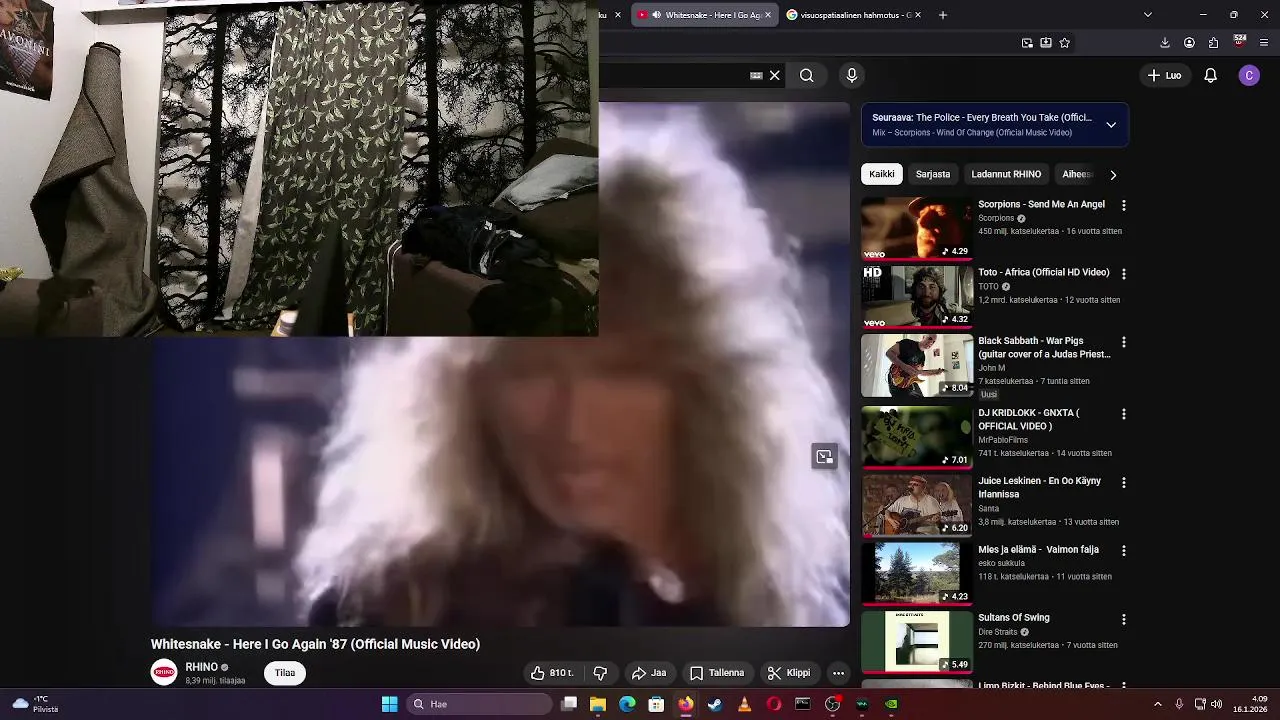Click the taskbar Hae search box
This screenshot has height=720, width=1280.
coord(479,704)
